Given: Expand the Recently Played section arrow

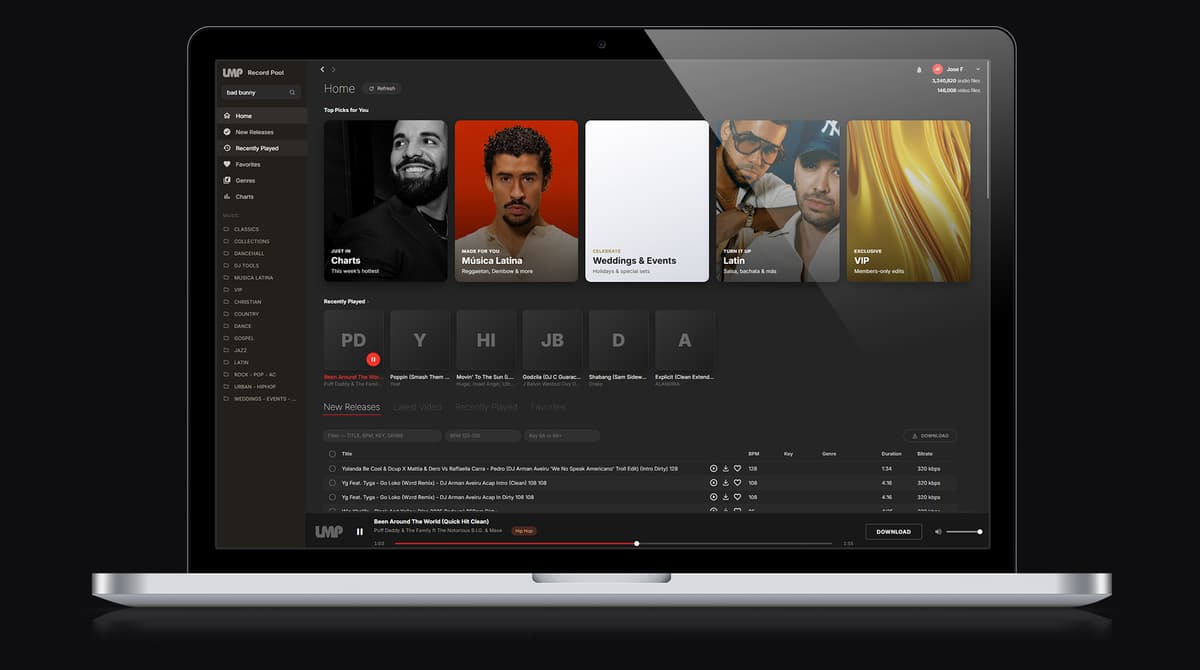Looking at the screenshot, I should pos(368,301).
